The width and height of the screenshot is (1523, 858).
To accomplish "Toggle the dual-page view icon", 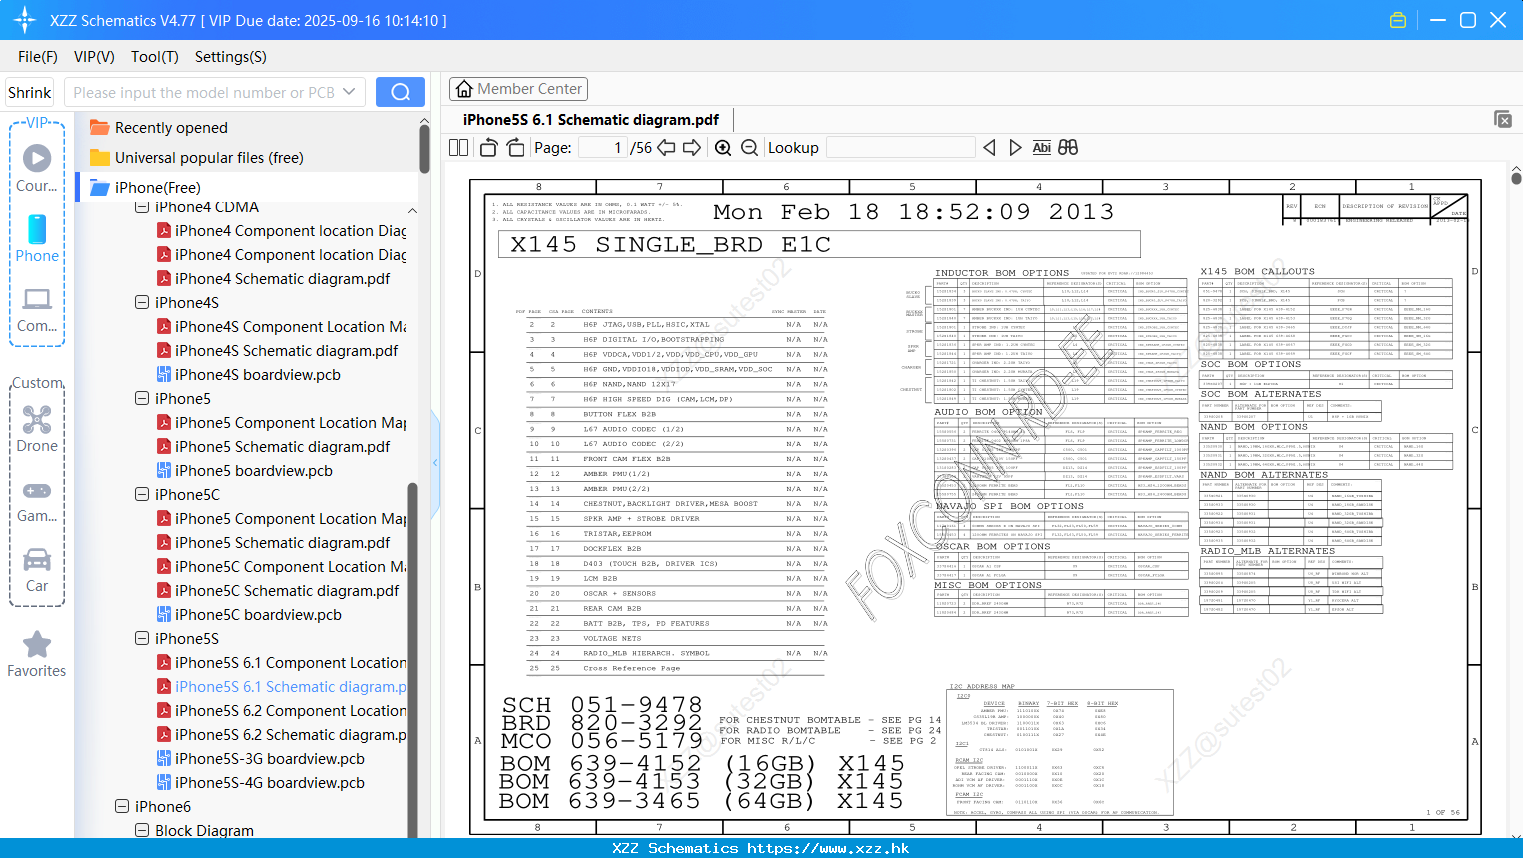I will 458,148.
